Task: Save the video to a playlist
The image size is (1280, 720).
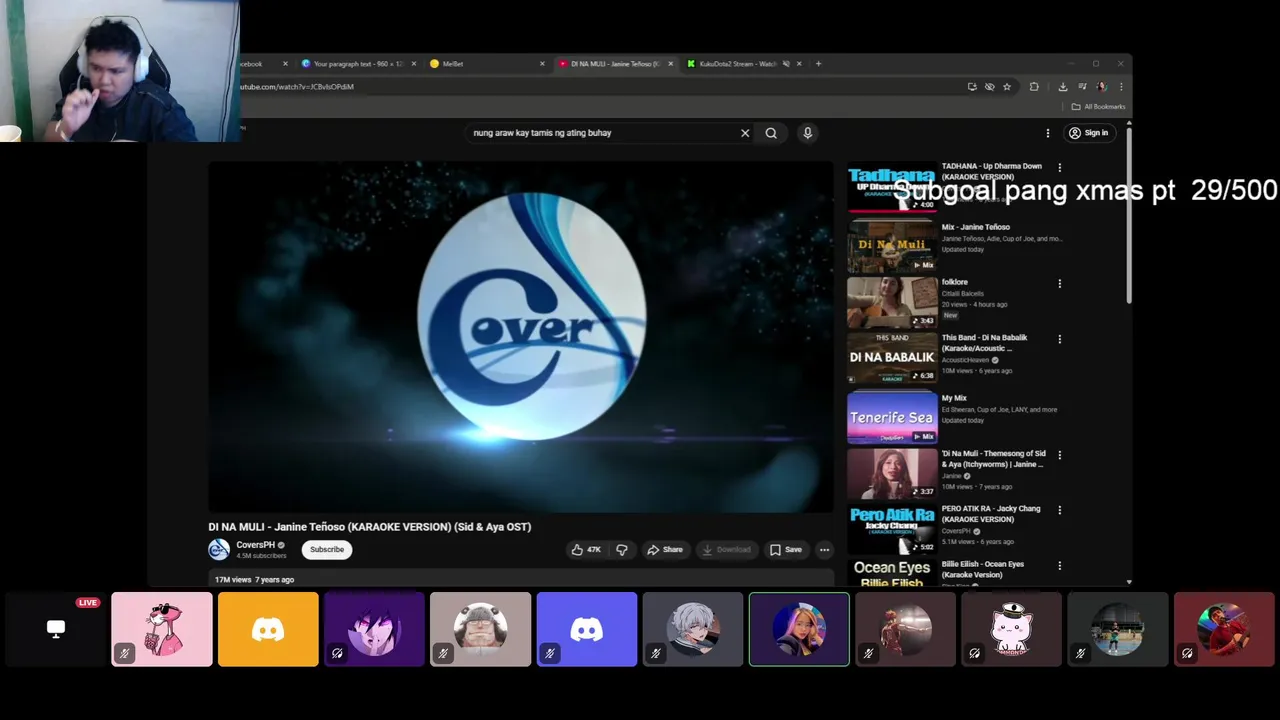Action: point(785,549)
